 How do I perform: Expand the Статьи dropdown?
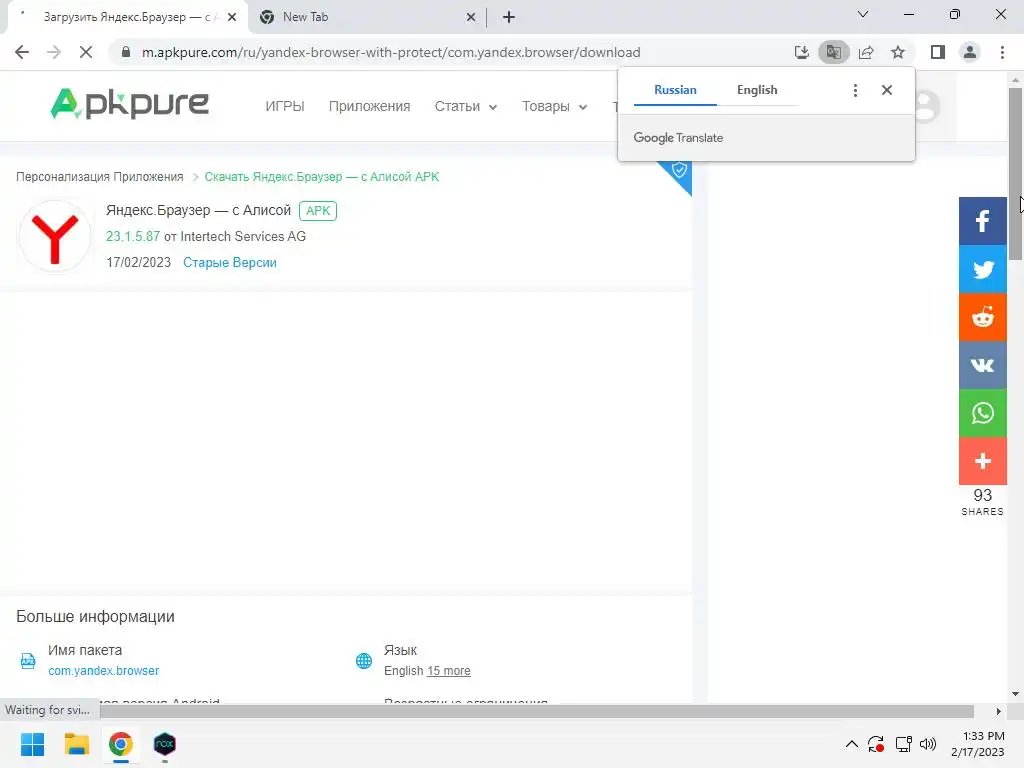(466, 106)
